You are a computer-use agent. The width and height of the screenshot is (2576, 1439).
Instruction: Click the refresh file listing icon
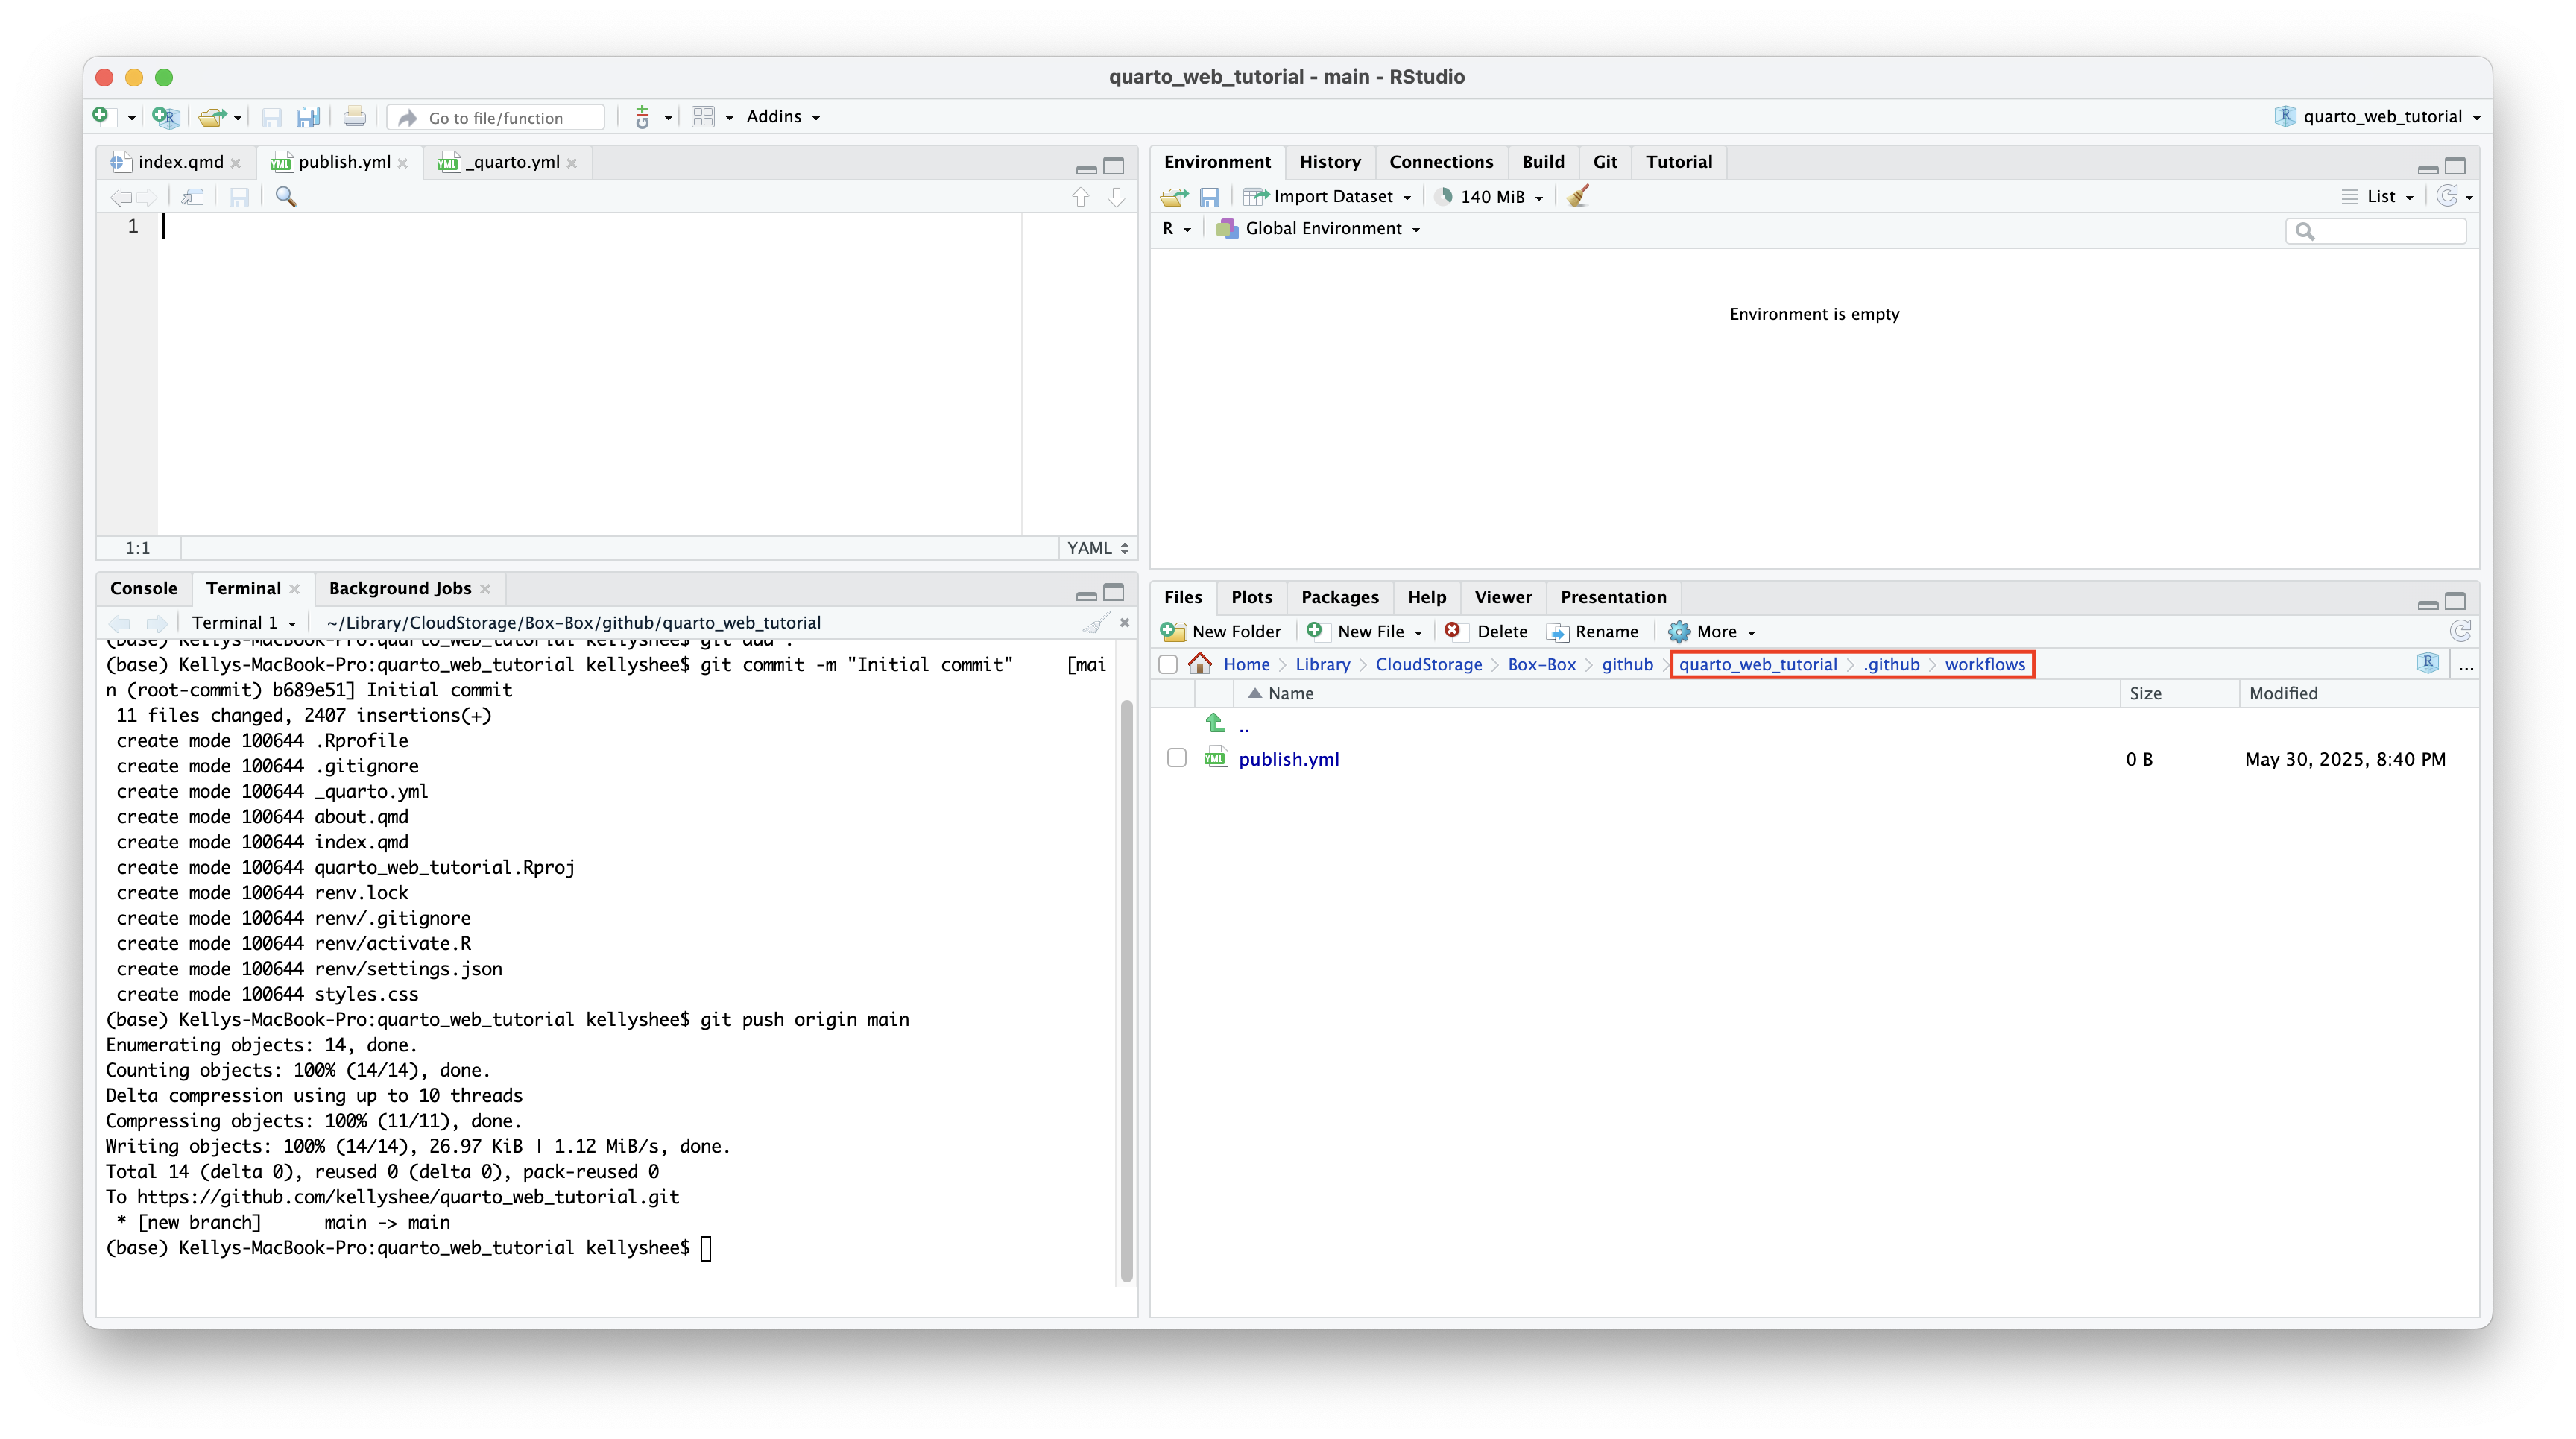(2460, 631)
